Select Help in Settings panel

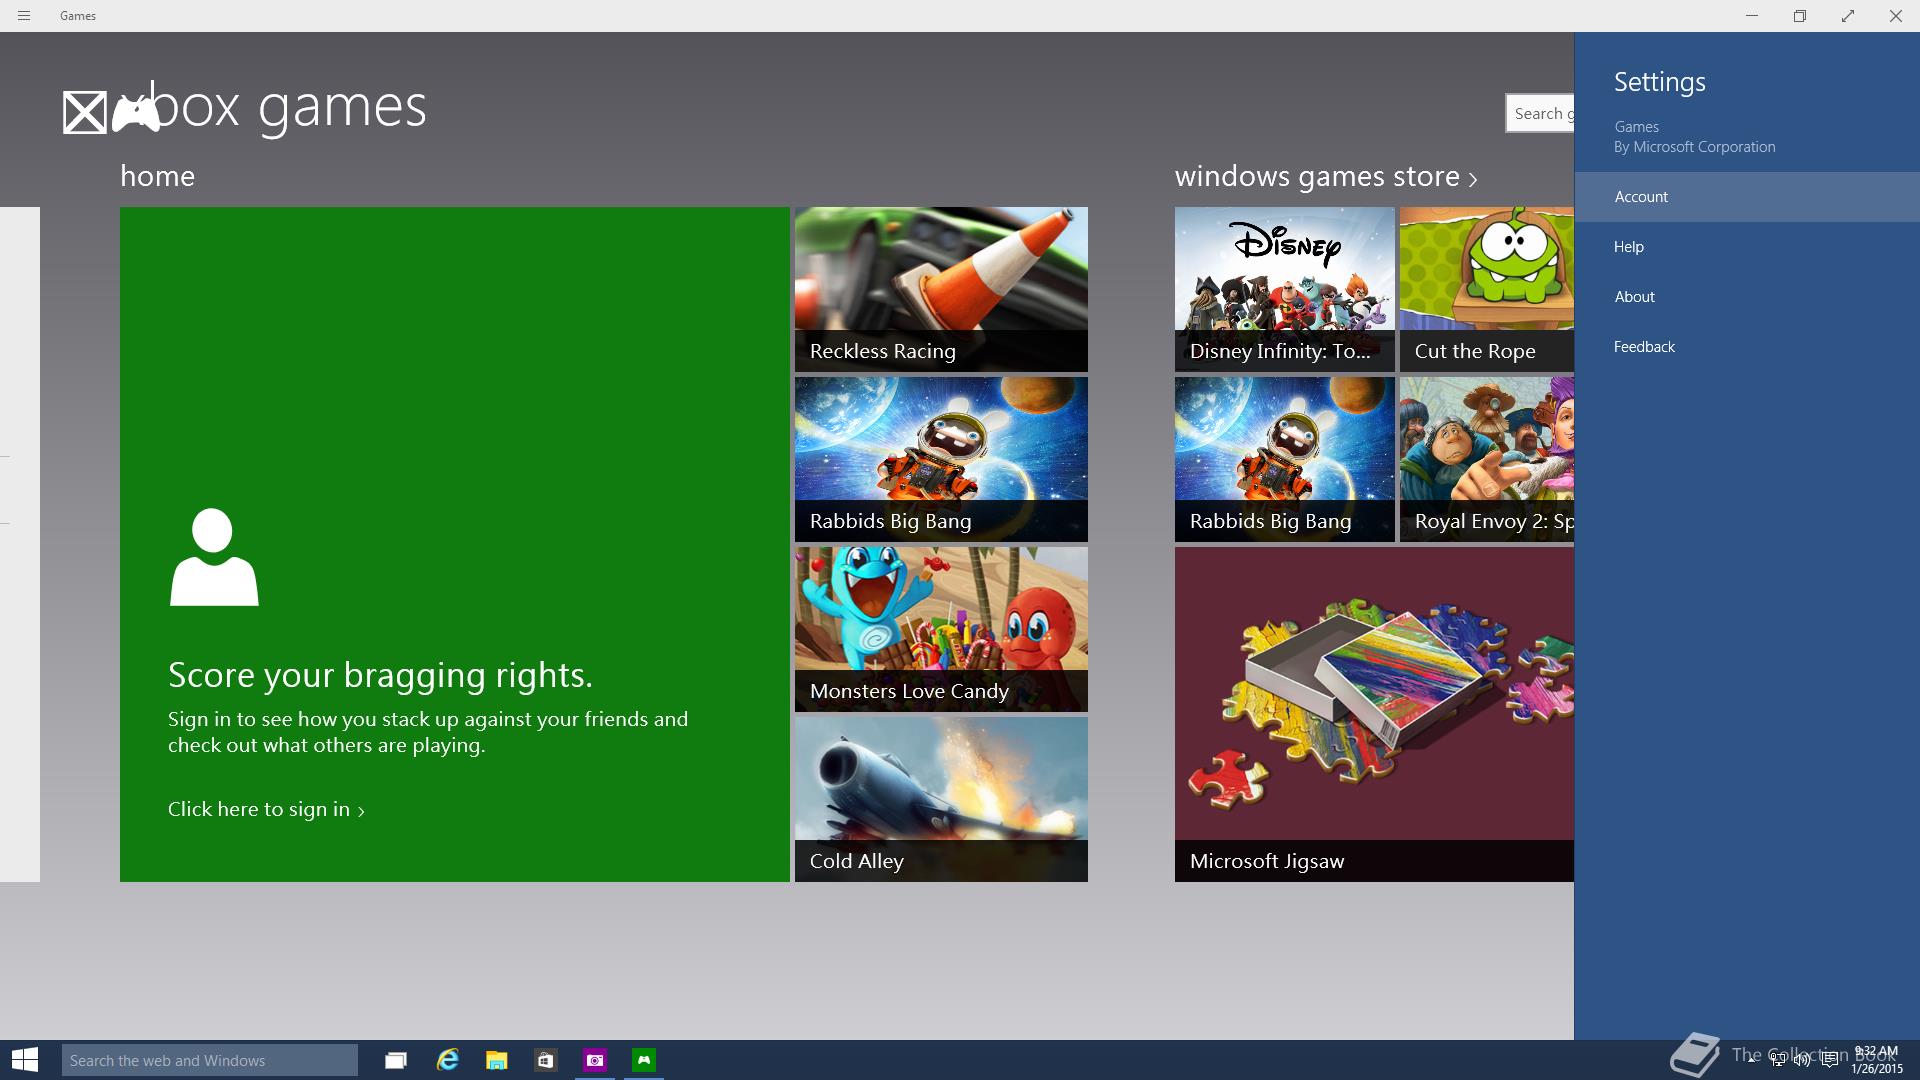[x=1629, y=247]
